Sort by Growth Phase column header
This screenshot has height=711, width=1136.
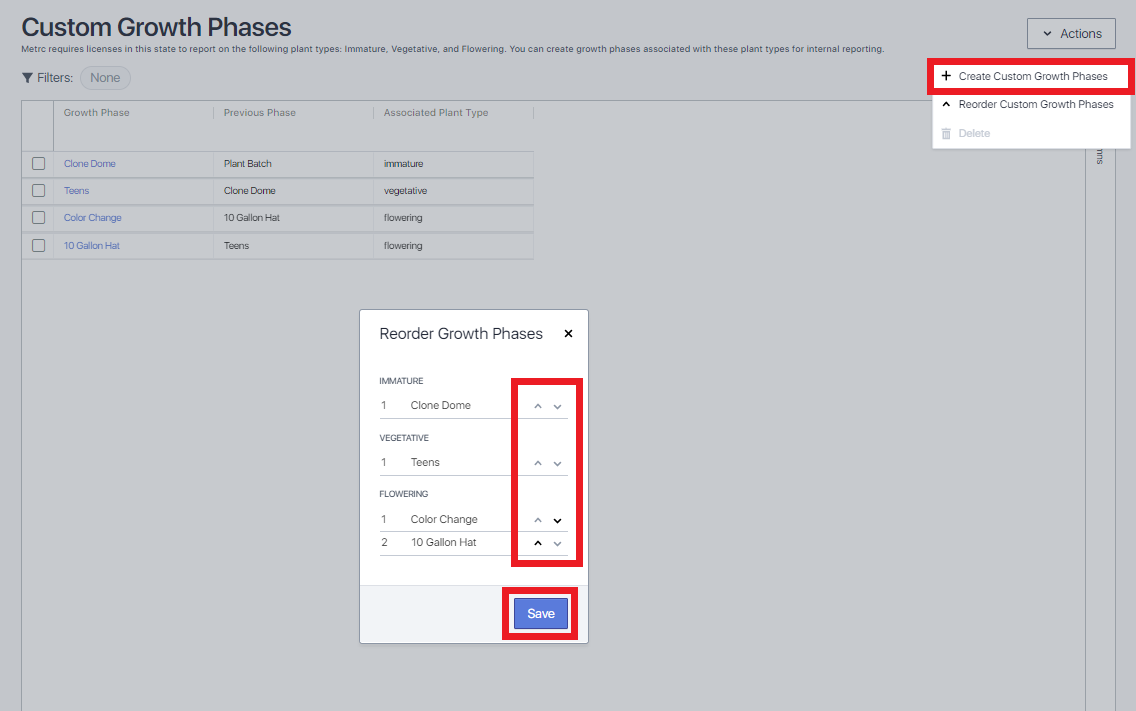click(96, 112)
